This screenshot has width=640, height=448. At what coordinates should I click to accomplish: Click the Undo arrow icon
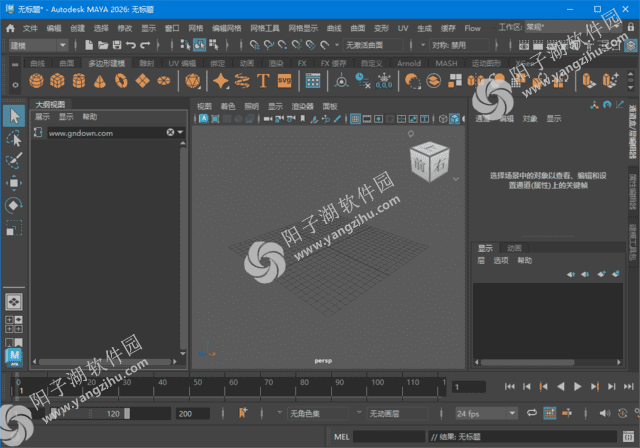[x=131, y=45]
